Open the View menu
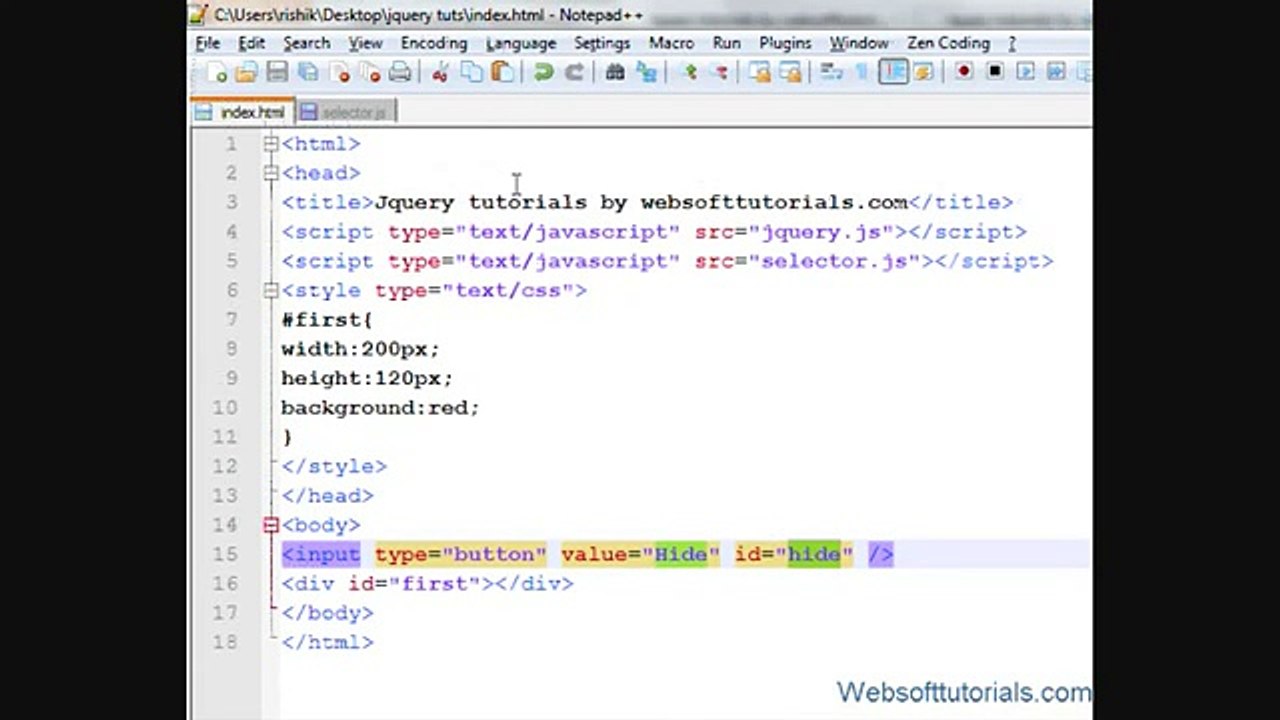This screenshot has height=720, width=1280. tap(365, 43)
